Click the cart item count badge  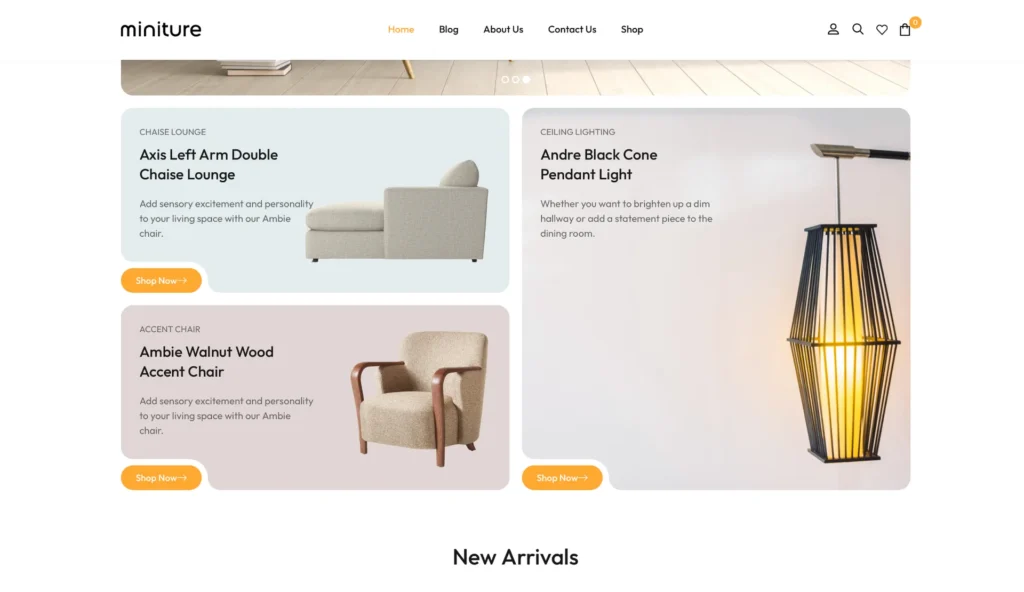pyautogui.click(x=915, y=22)
